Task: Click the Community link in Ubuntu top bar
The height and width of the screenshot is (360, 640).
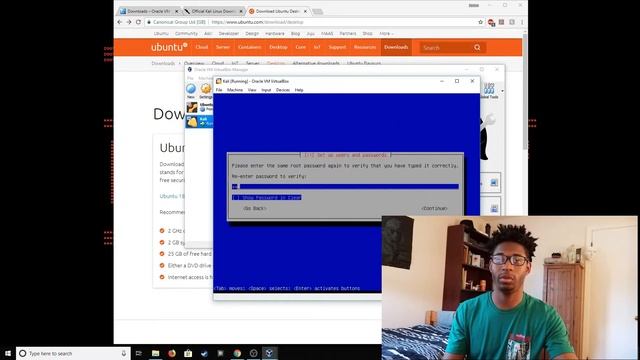Action: [186, 33]
